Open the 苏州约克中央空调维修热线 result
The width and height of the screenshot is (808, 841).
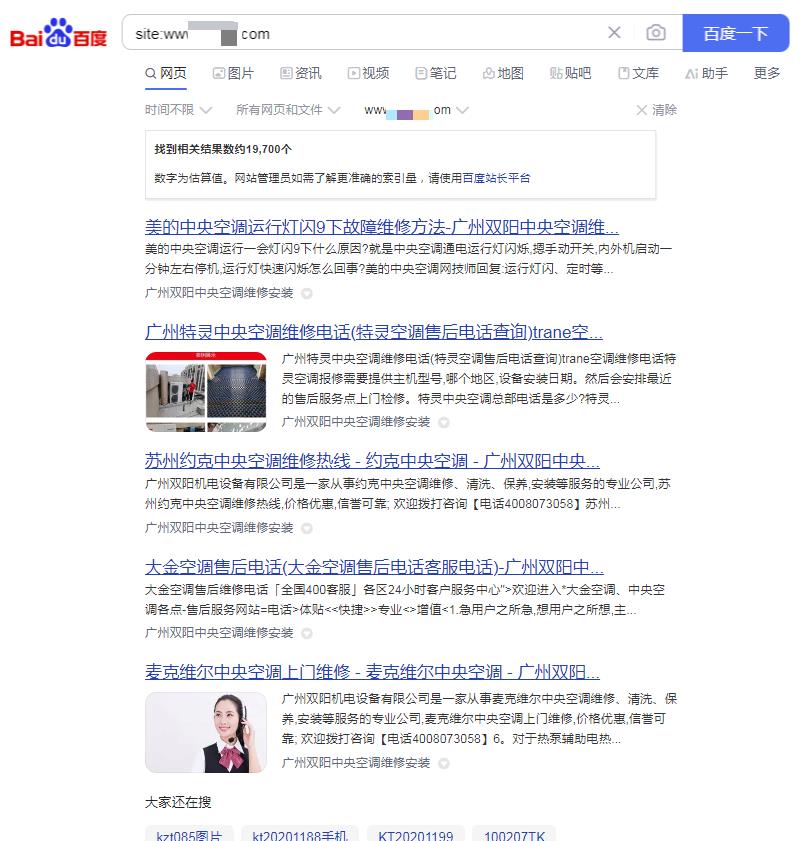coord(372,461)
